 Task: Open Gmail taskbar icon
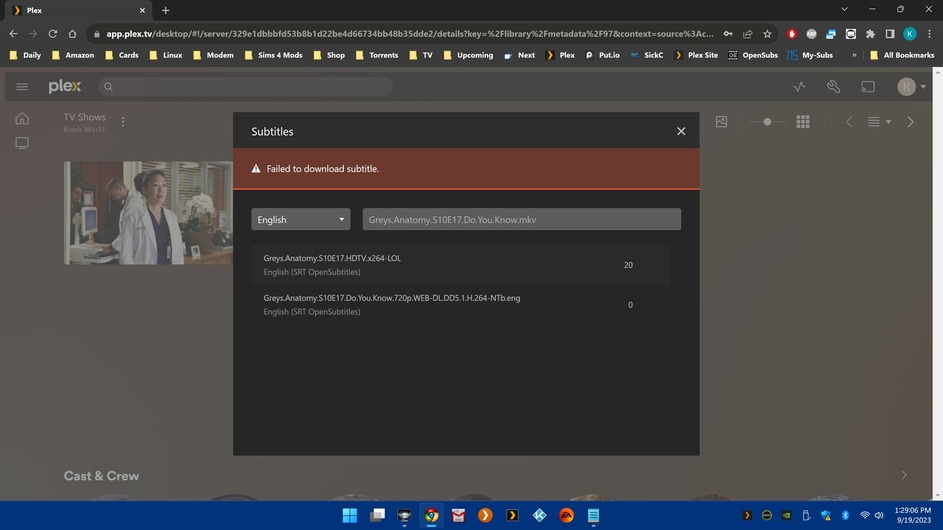click(x=458, y=515)
